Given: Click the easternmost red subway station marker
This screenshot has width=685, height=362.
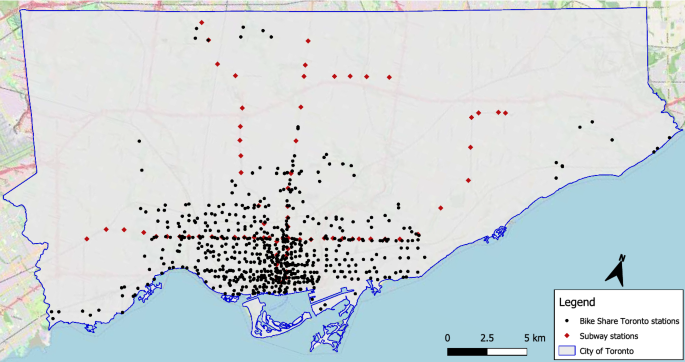Looking at the screenshot, I should pos(505,113).
